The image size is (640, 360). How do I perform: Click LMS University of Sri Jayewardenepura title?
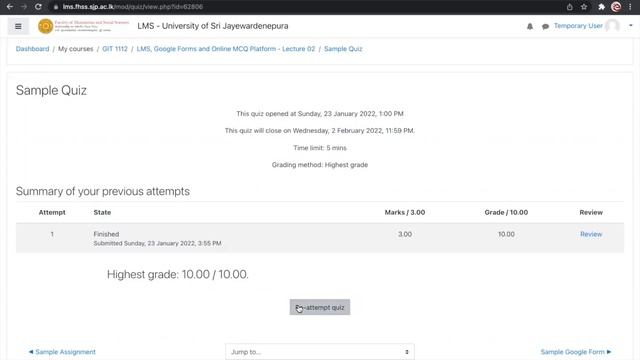[213, 26]
